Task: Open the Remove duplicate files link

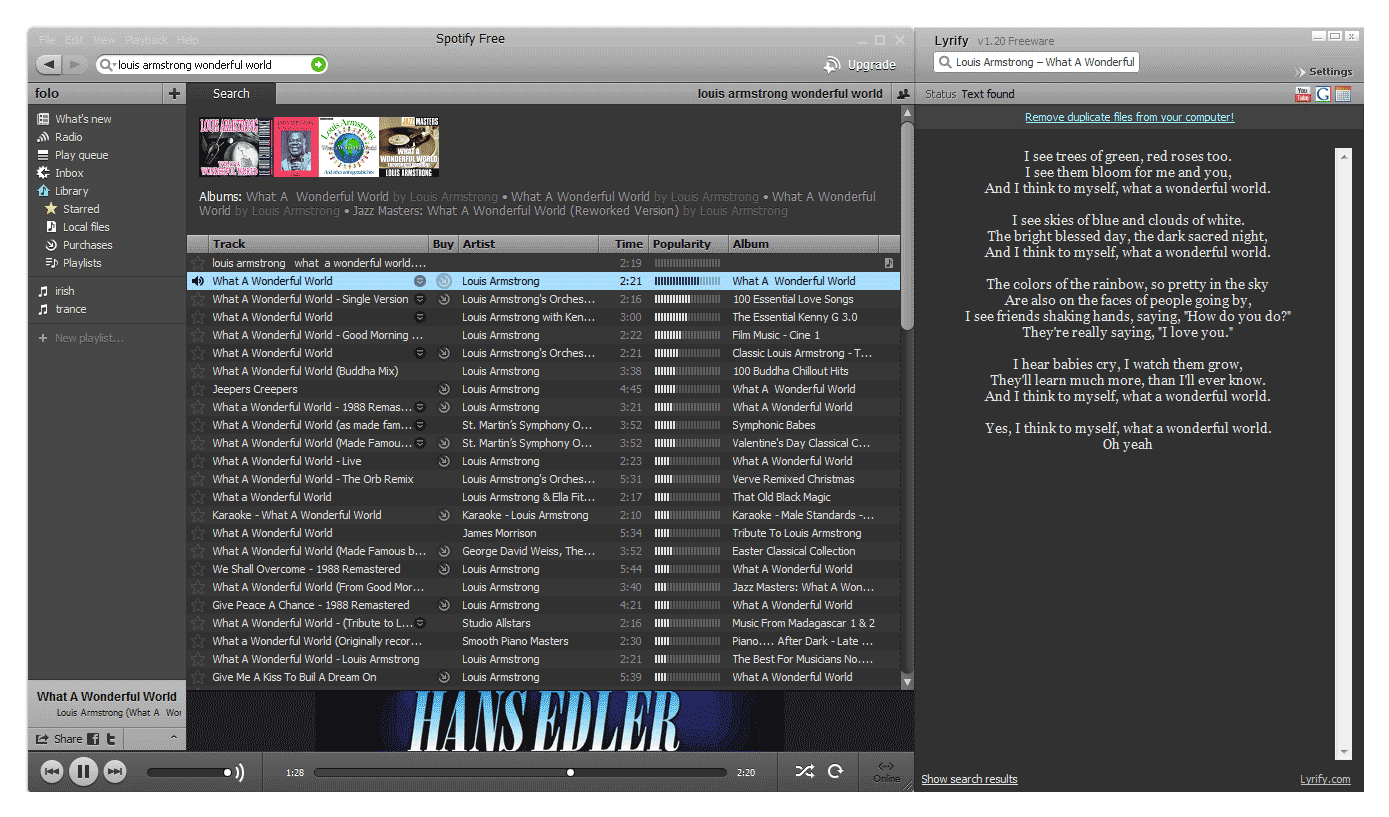Action: point(1130,117)
